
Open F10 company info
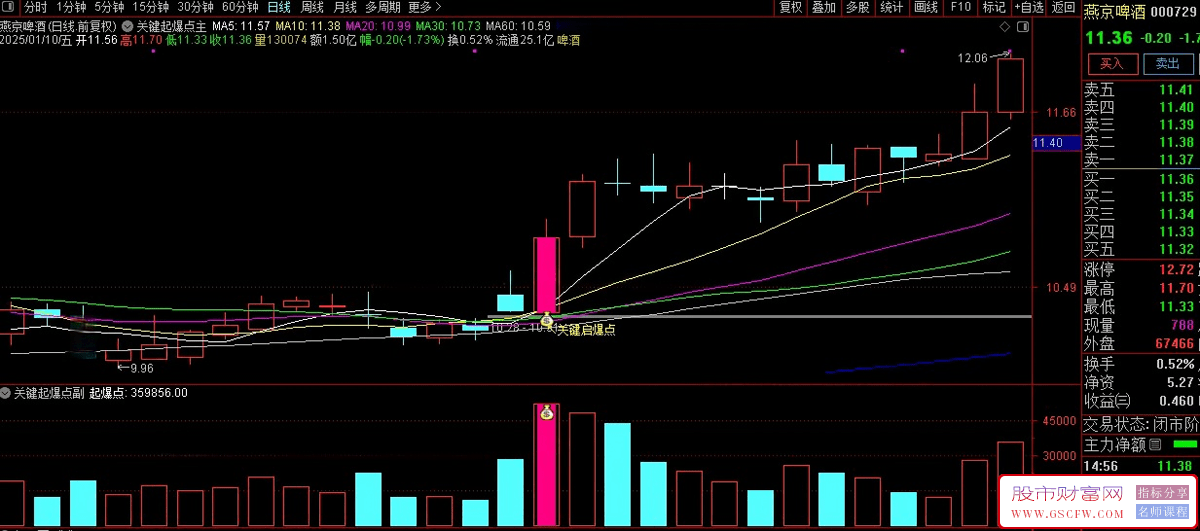point(960,7)
